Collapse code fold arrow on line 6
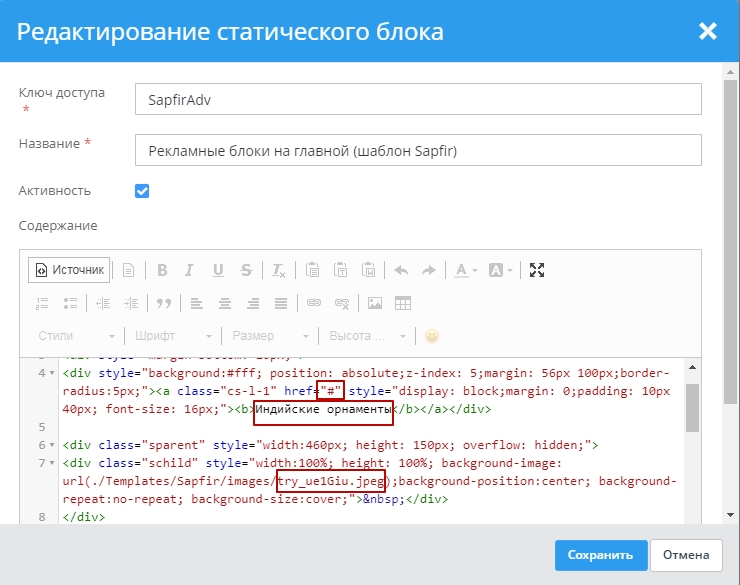740x585 pixels. click(54, 445)
